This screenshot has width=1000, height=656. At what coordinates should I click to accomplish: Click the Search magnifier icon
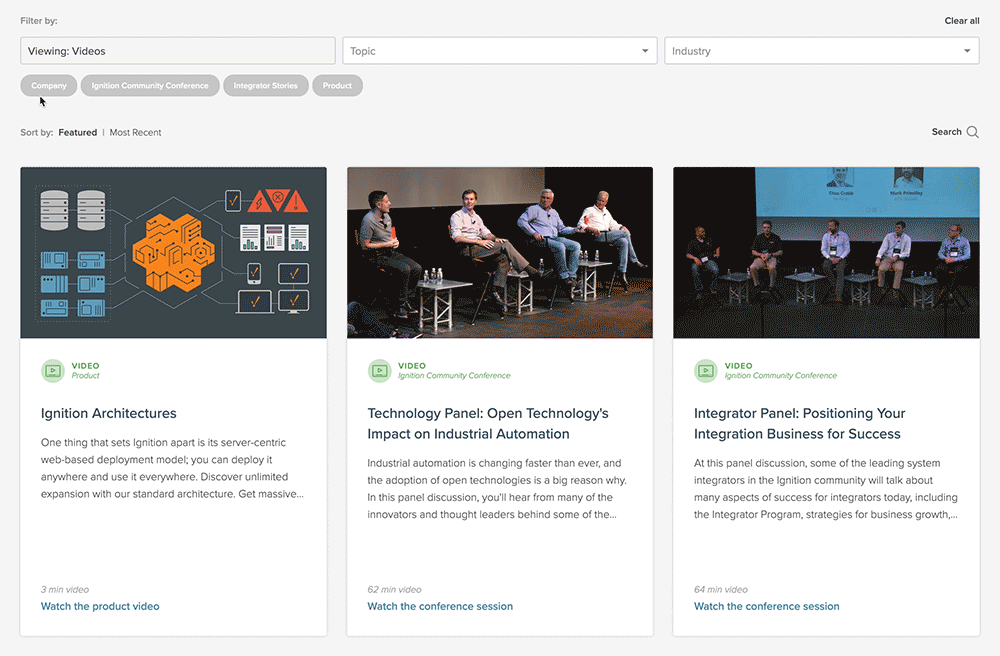coord(973,132)
